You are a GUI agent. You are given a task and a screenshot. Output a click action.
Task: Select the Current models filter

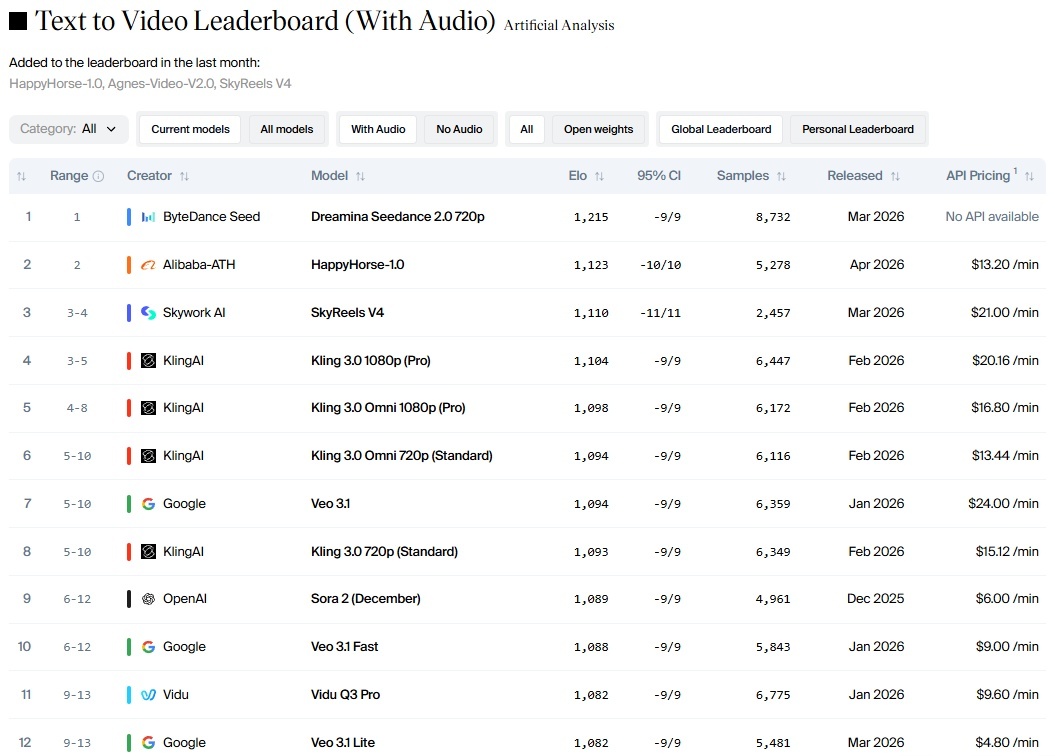click(x=190, y=129)
